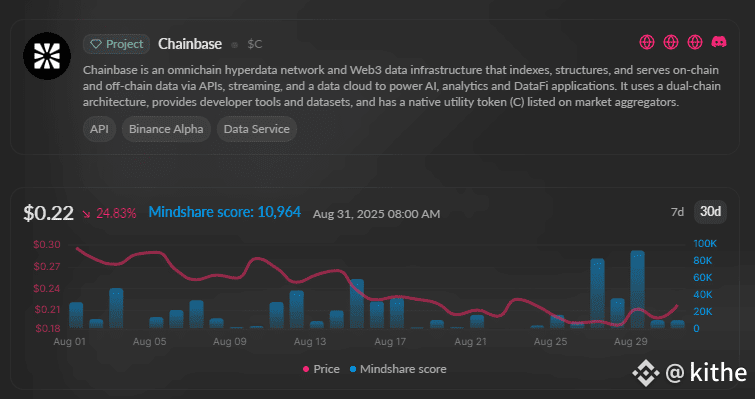
Task: Click the Mindshare score: 10,964 label
Action: pos(224,212)
